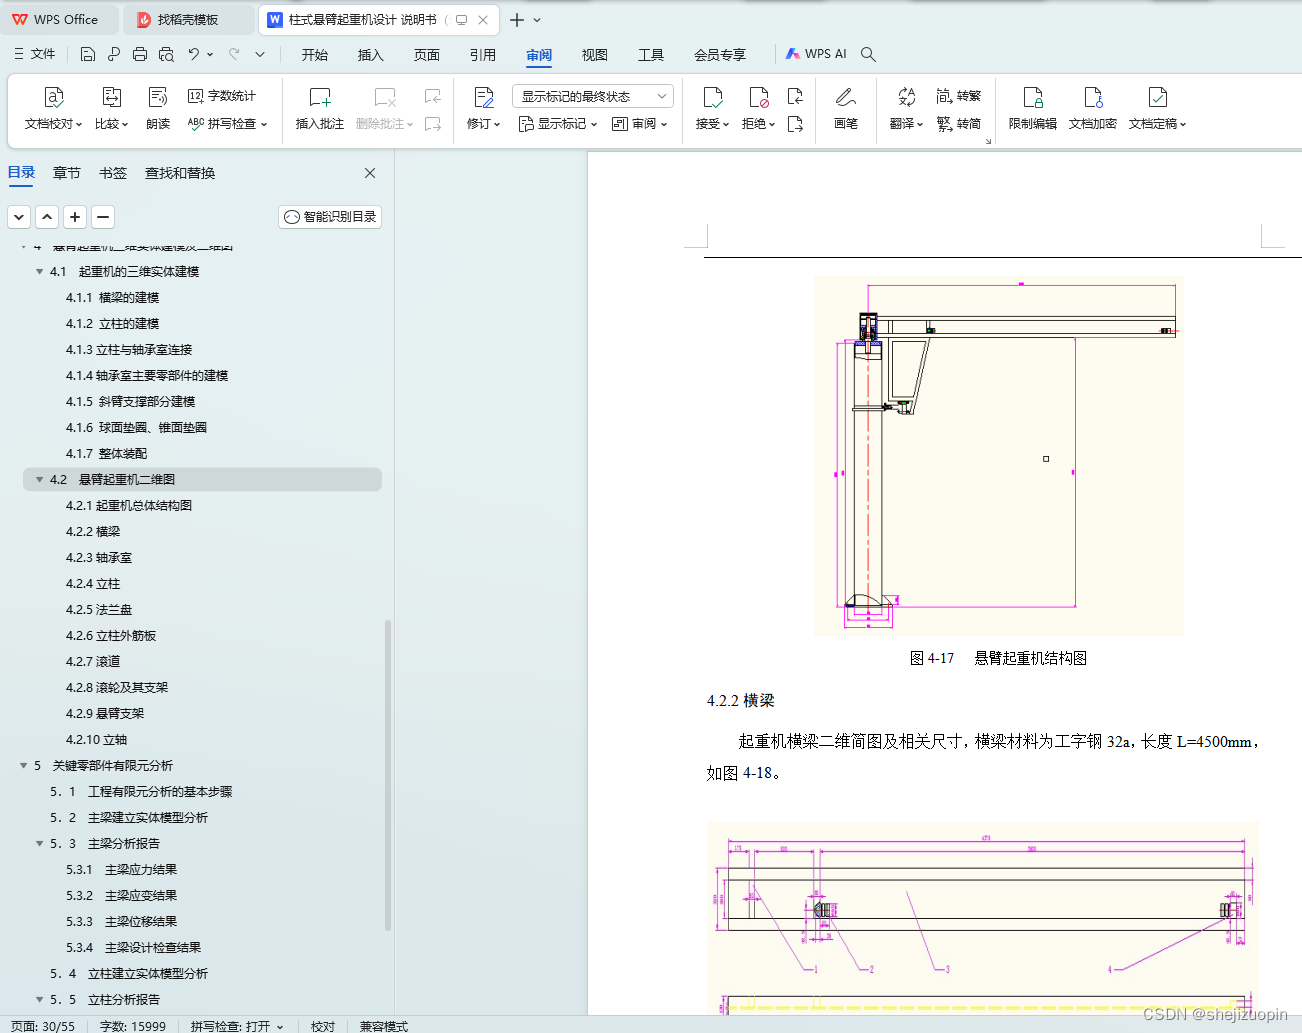Switch to the 插入 ribbon tab

371,55
